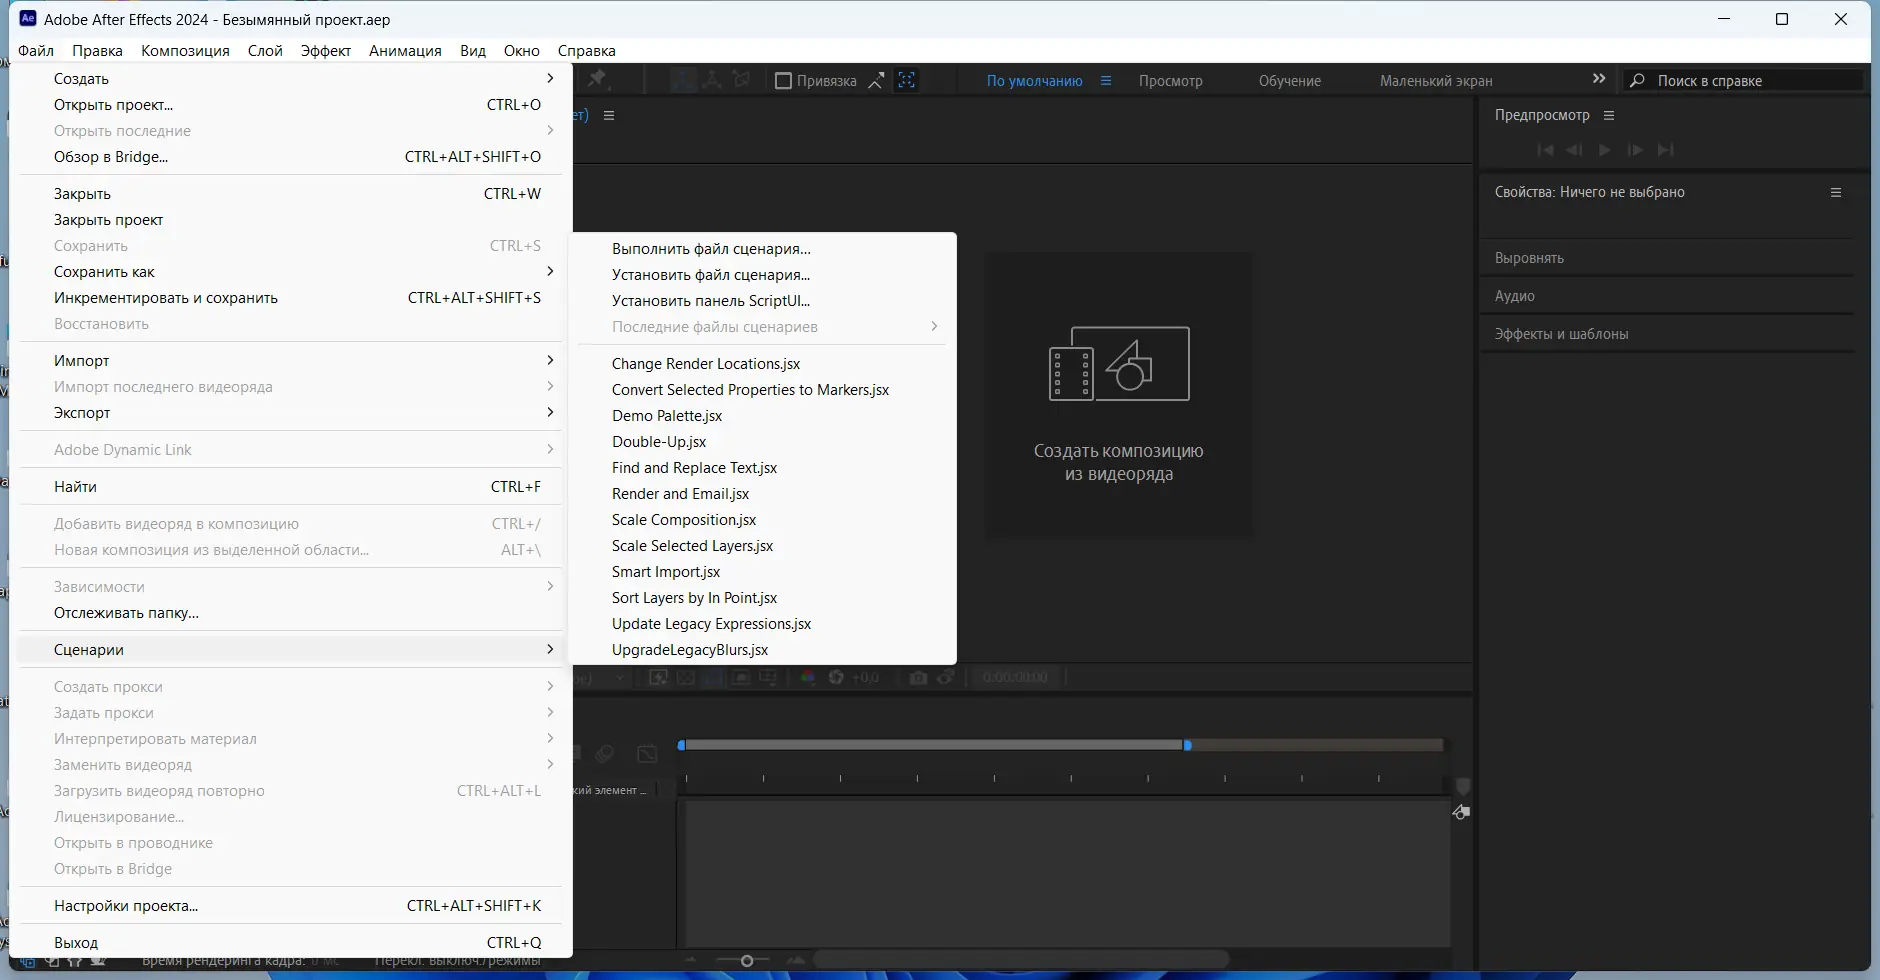Viewport: 1880px width, 980px height.
Task: Choose Настройки проекта… menu entry
Action: point(291,906)
